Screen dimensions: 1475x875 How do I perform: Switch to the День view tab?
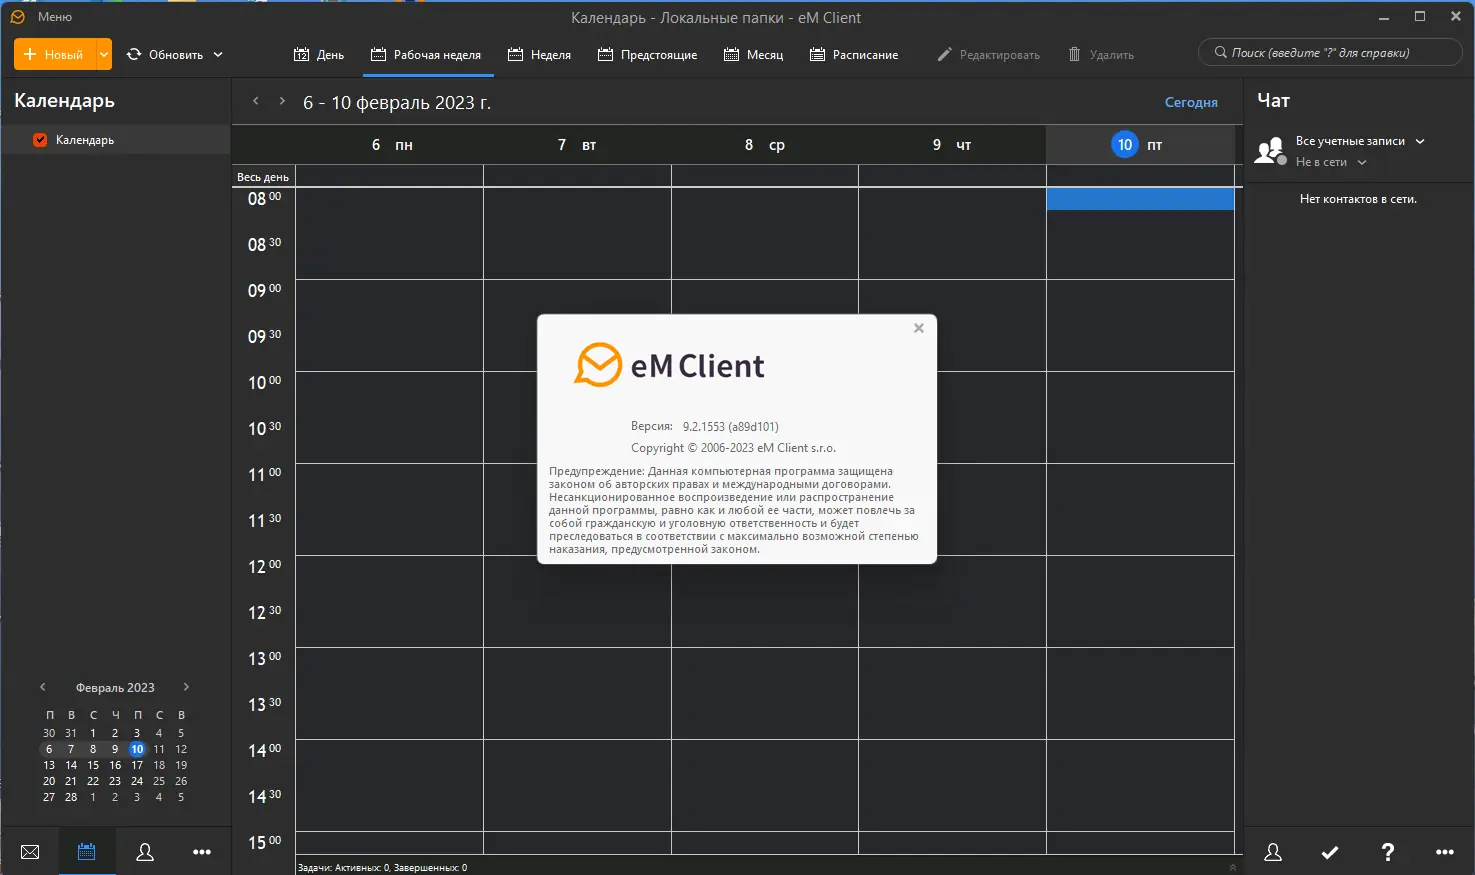click(318, 54)
